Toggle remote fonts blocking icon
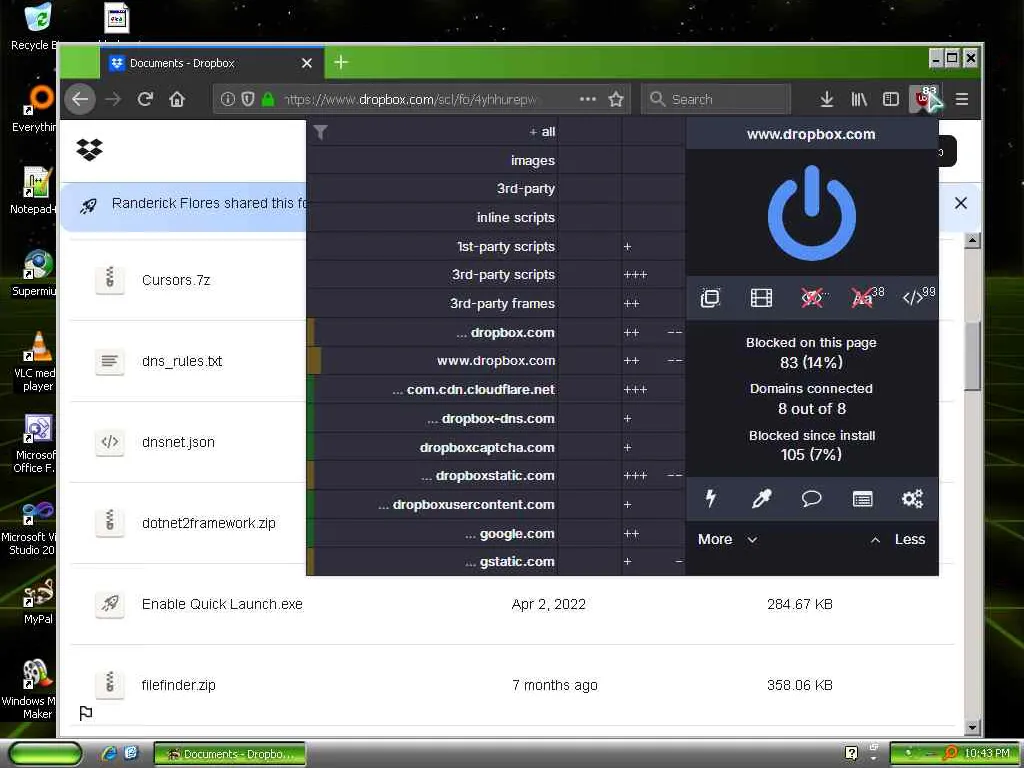1024x768 pixels. point(863,298)
